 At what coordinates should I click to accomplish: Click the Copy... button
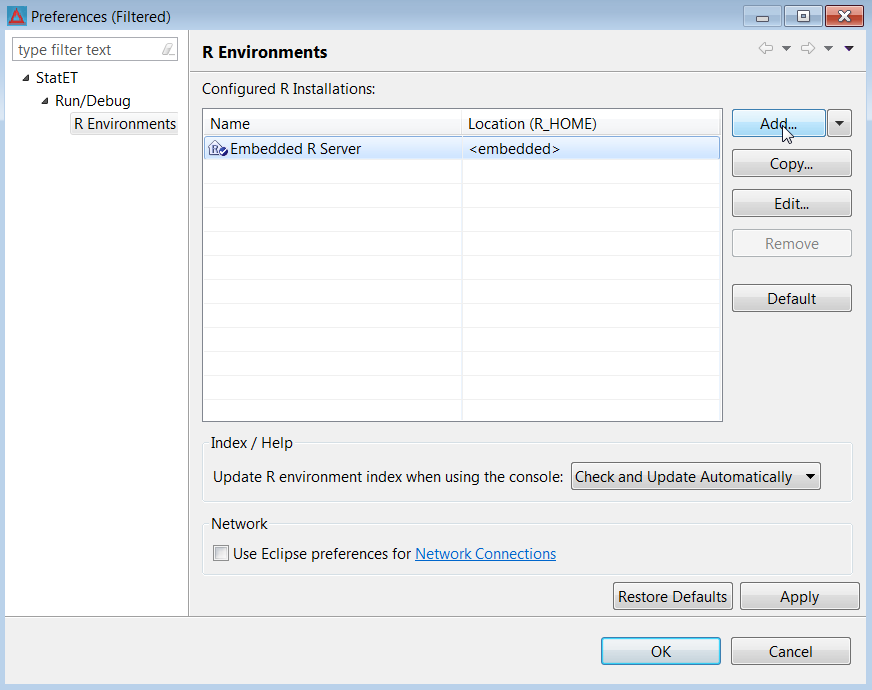[791, 163]
